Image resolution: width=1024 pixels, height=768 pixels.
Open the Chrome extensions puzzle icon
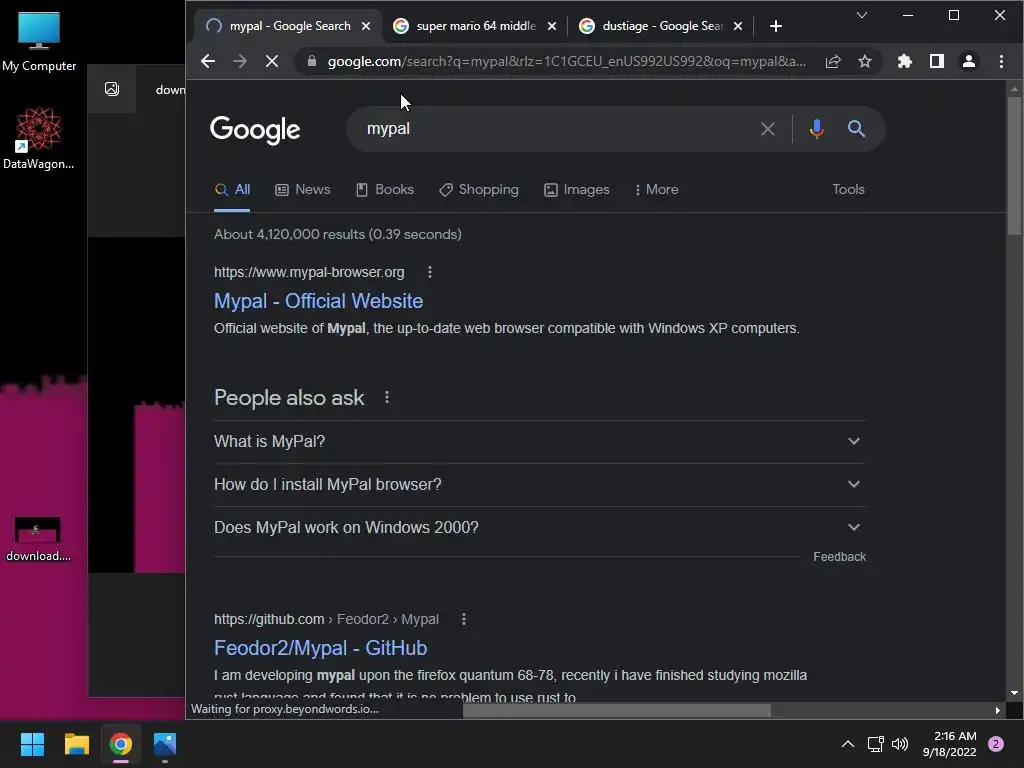[x=904, y=61]
